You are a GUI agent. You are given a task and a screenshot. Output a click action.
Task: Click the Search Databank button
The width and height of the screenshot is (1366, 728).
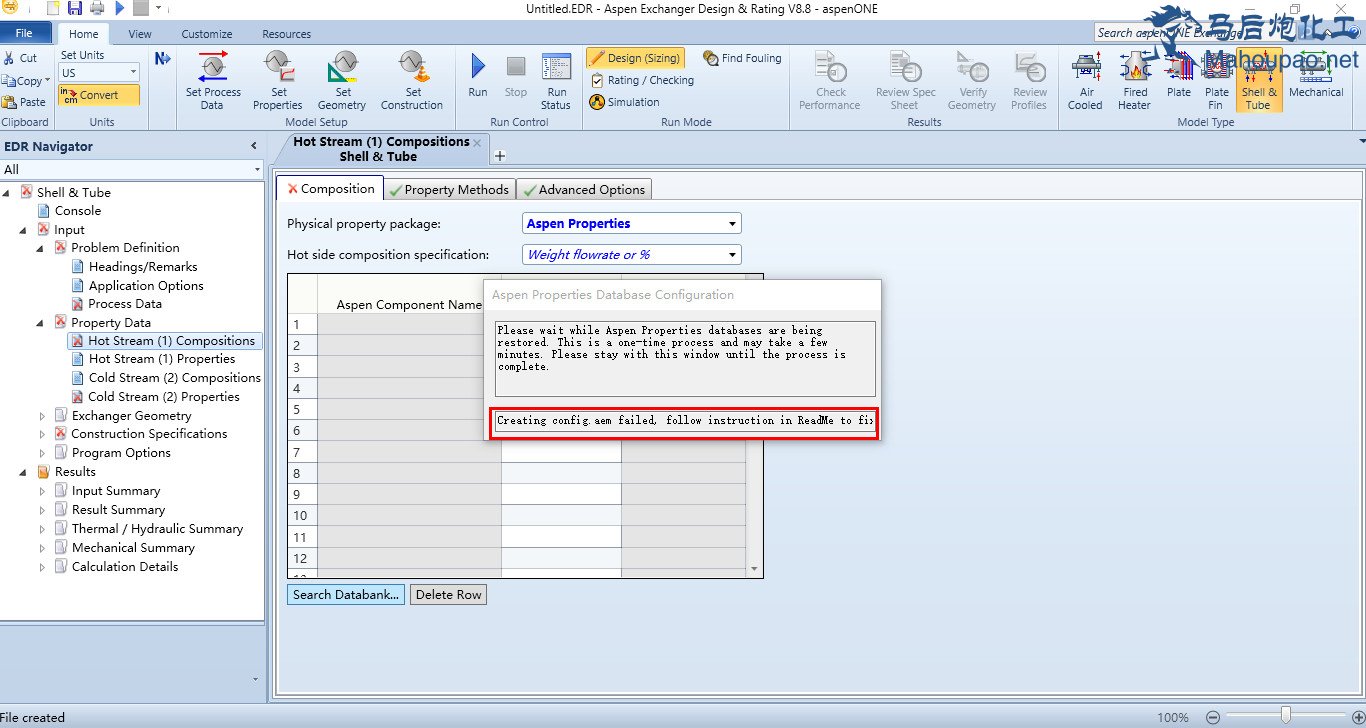coord(346,594)
